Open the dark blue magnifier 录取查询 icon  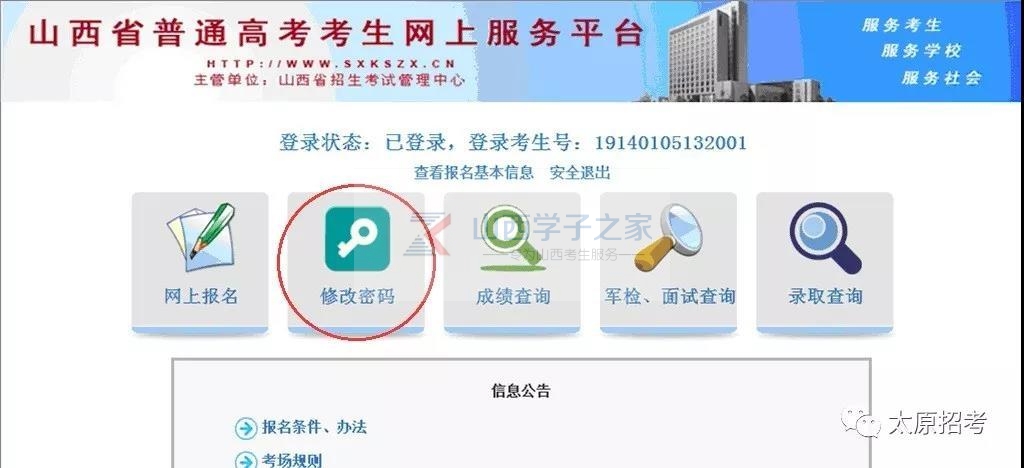[x=825, y=238]
